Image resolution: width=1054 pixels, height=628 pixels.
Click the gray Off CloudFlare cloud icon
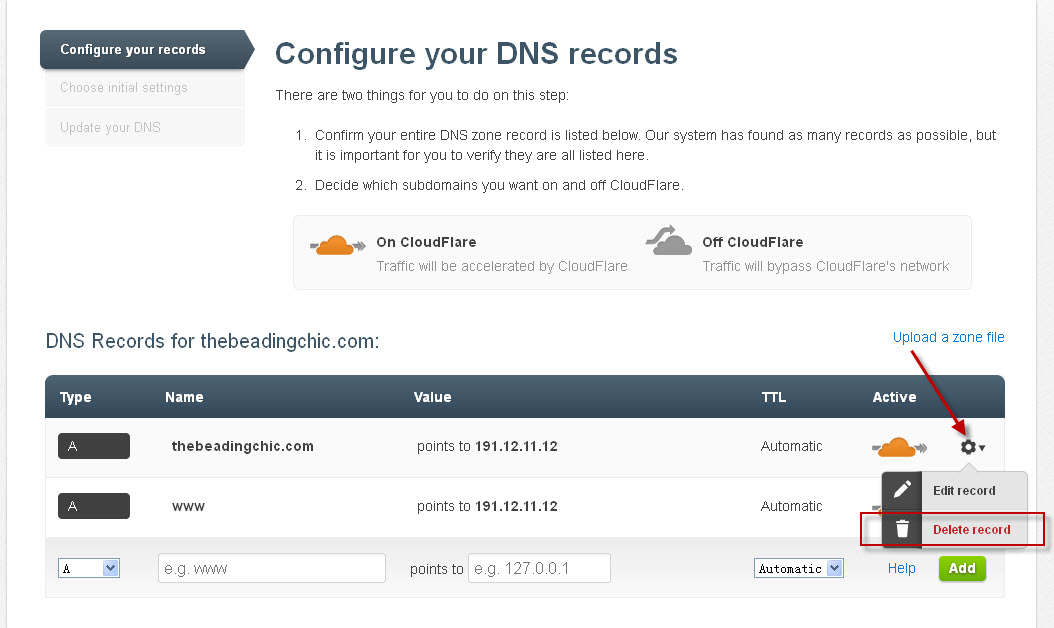click(668, 240)
